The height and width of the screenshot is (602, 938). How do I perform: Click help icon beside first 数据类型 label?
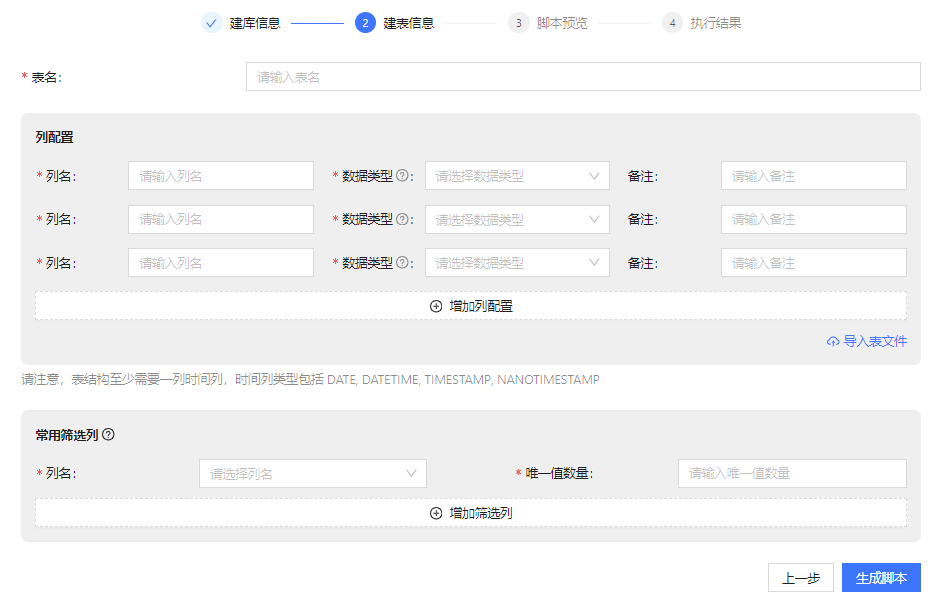tap(403, 176)
